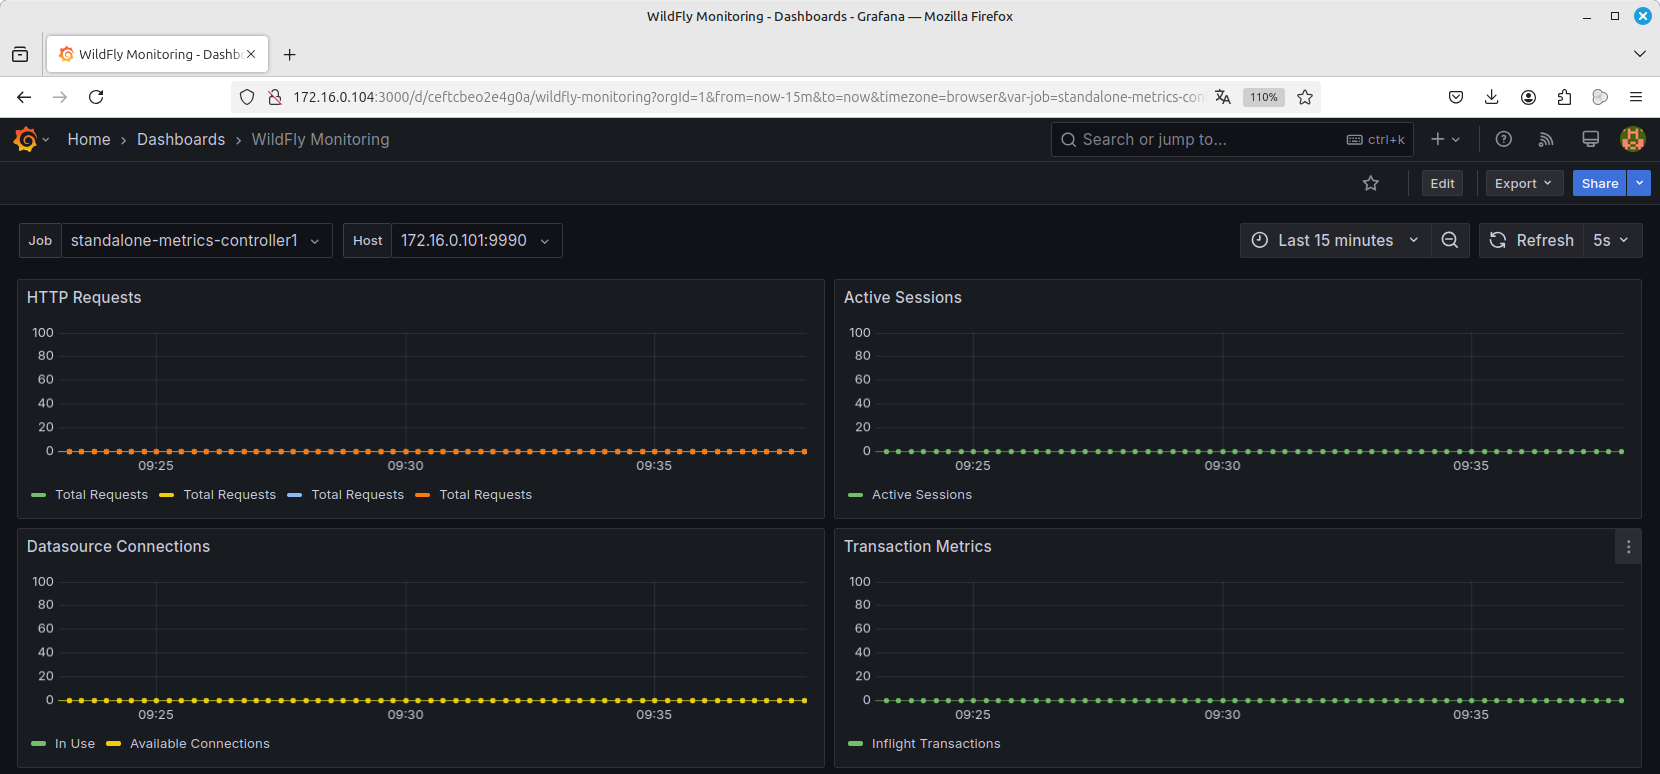Click the Transaction Metrics panel title
The image size is (1660, 774).
click(918, 547)
